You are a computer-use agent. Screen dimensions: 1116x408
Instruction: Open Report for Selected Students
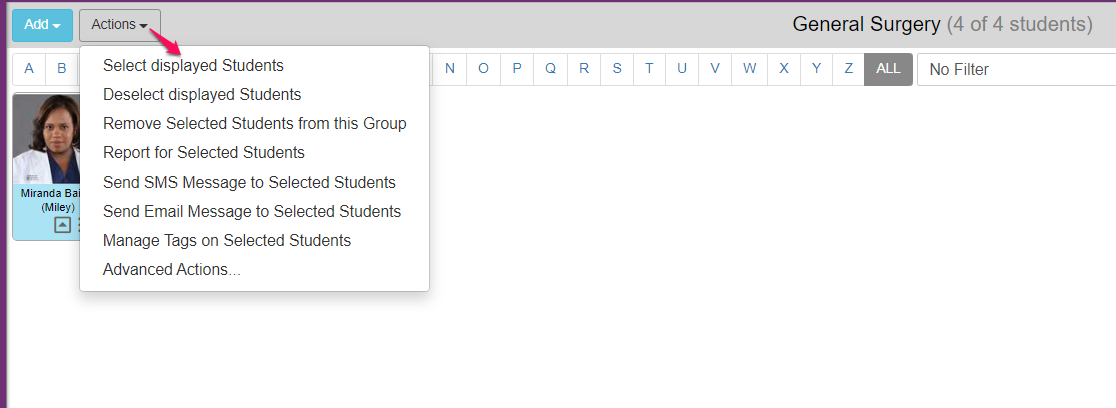204,153
